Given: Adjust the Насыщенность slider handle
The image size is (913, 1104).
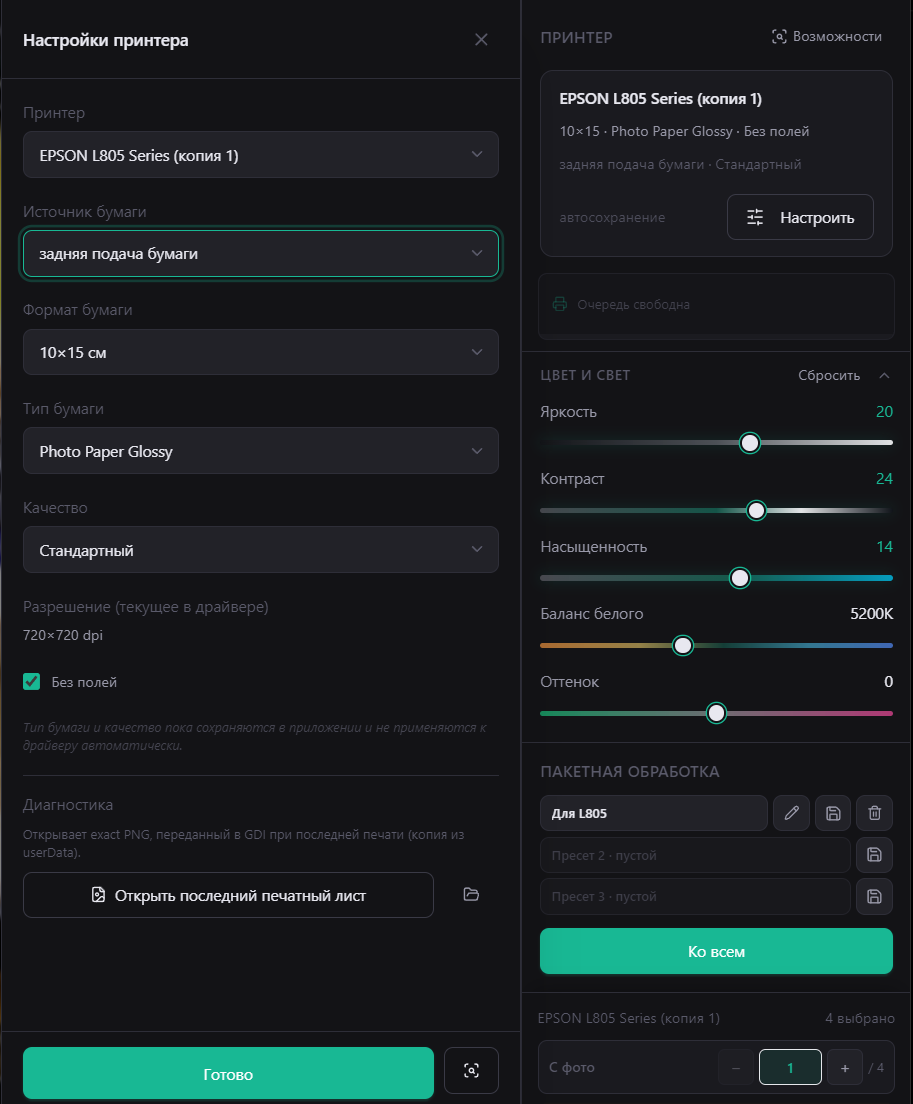Looking at the screenshot, I should click(x=740, y=578).
